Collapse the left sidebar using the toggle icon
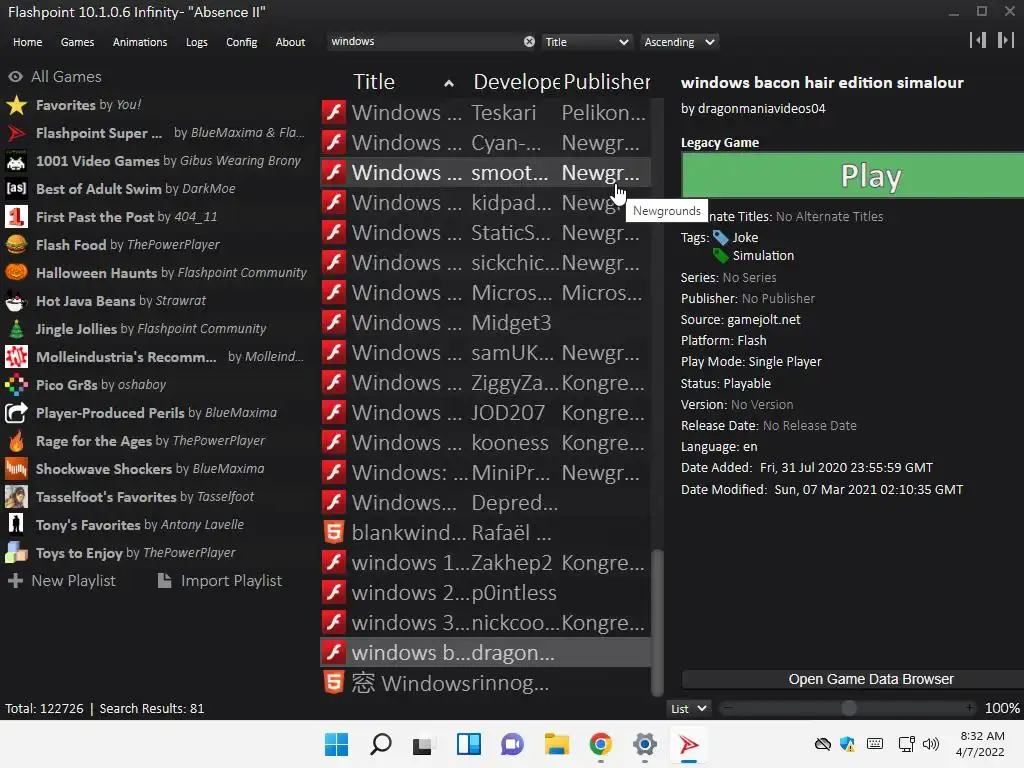 tap(978, 40)
